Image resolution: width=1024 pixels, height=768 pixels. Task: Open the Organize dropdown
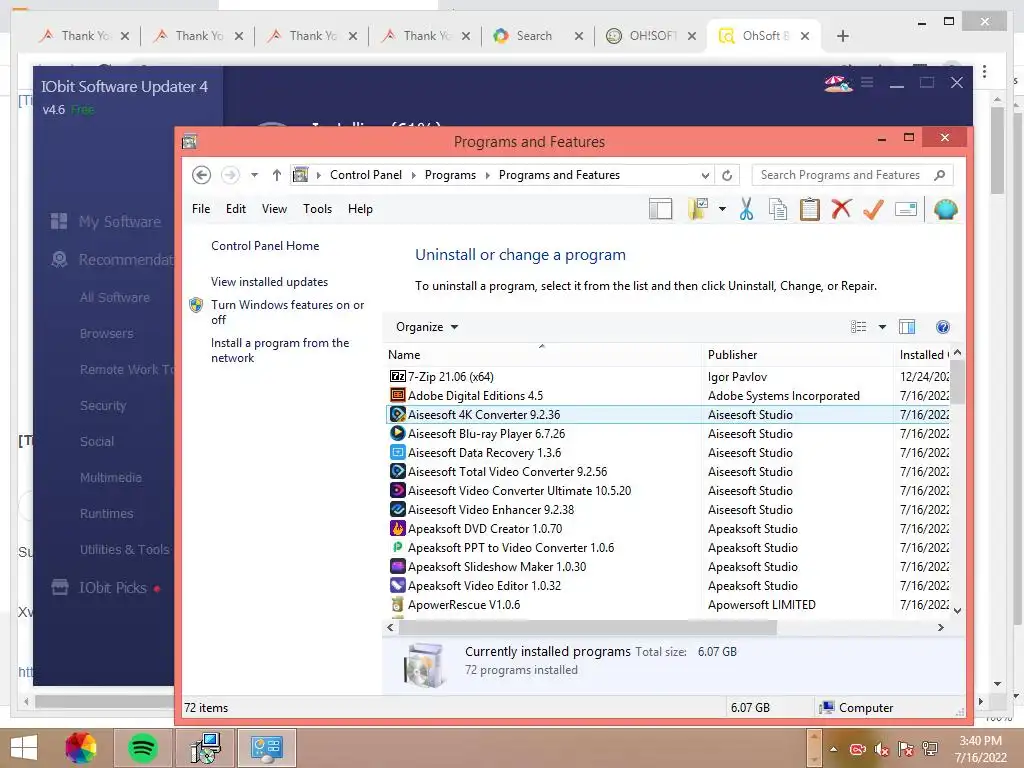click(427, 327)
